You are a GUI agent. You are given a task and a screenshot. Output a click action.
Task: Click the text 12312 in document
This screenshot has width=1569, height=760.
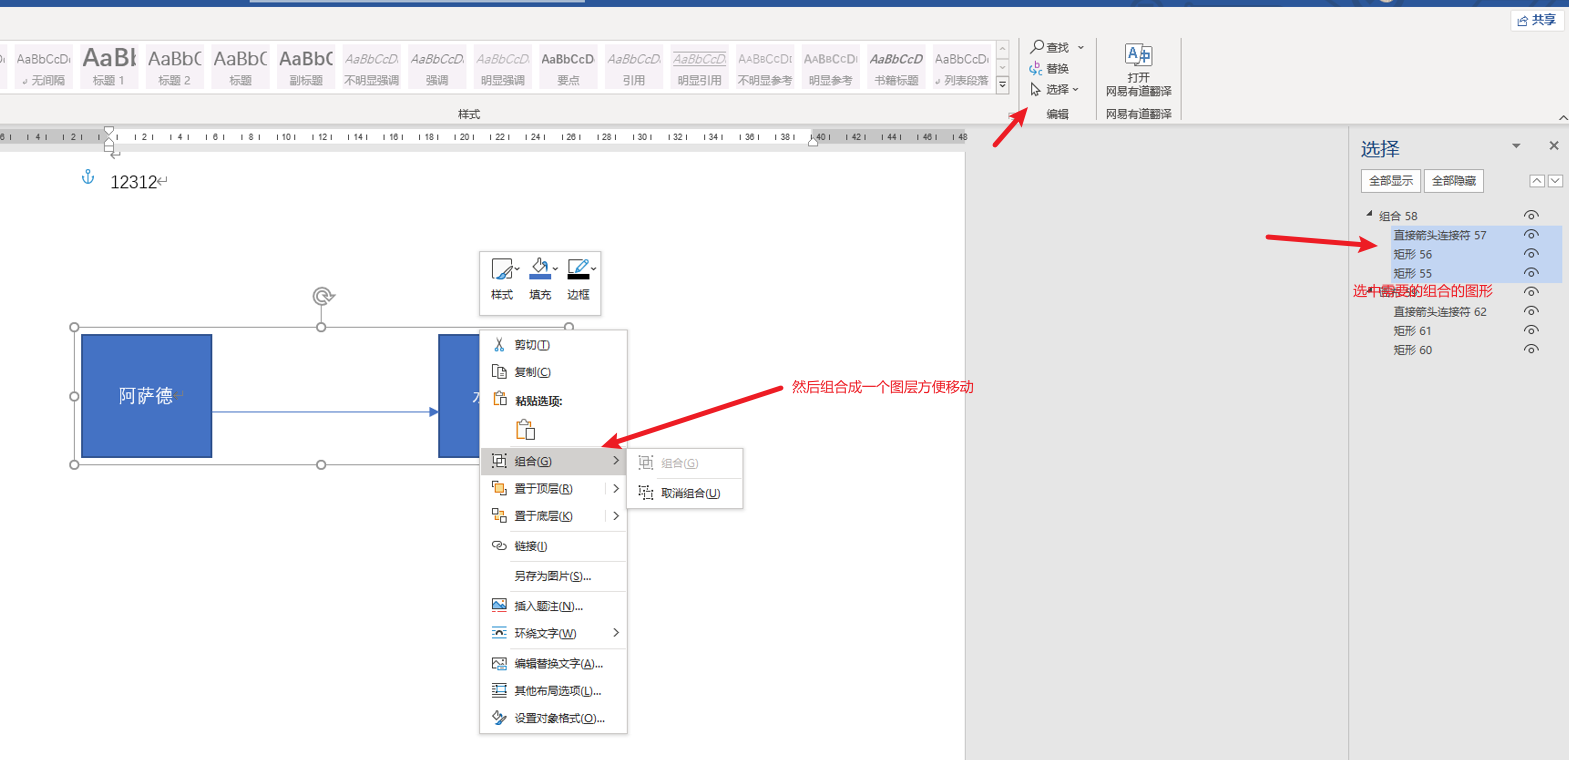click(x=134, y=182)
